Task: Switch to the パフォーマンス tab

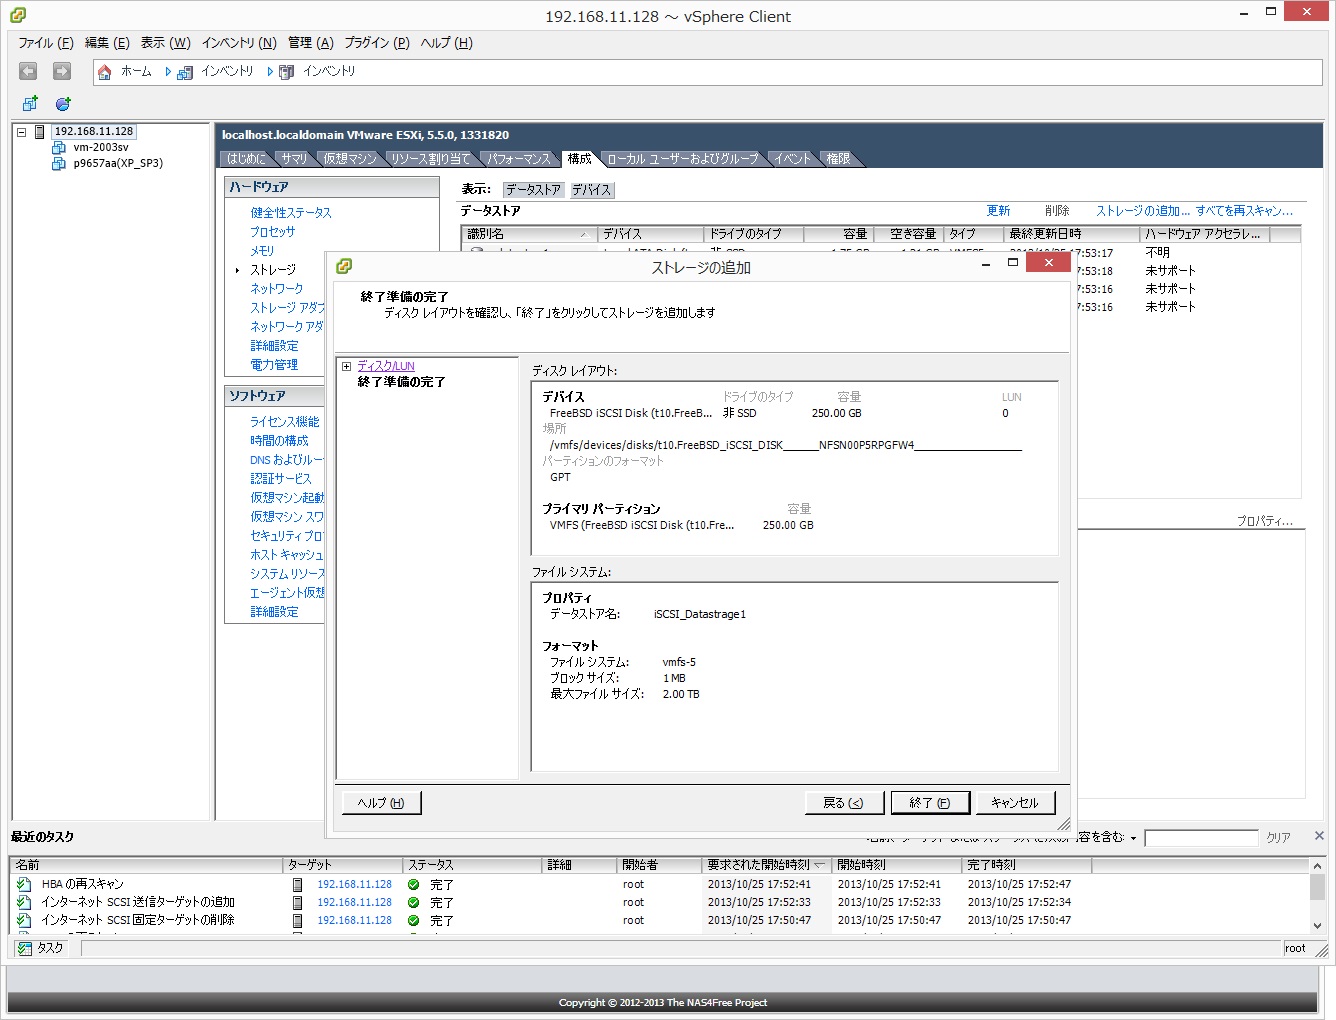Action: pos(518,159)
